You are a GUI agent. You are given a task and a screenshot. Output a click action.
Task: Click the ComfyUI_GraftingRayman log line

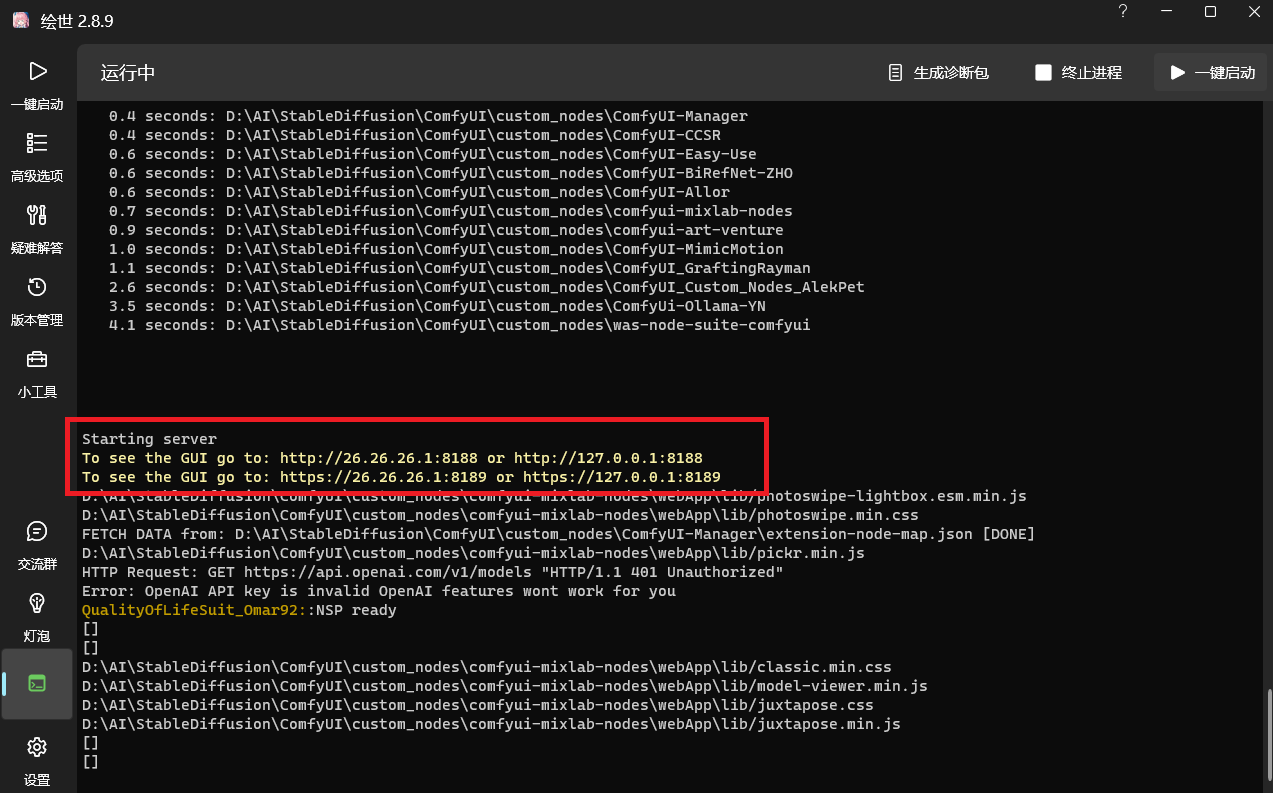pos(460,268)
